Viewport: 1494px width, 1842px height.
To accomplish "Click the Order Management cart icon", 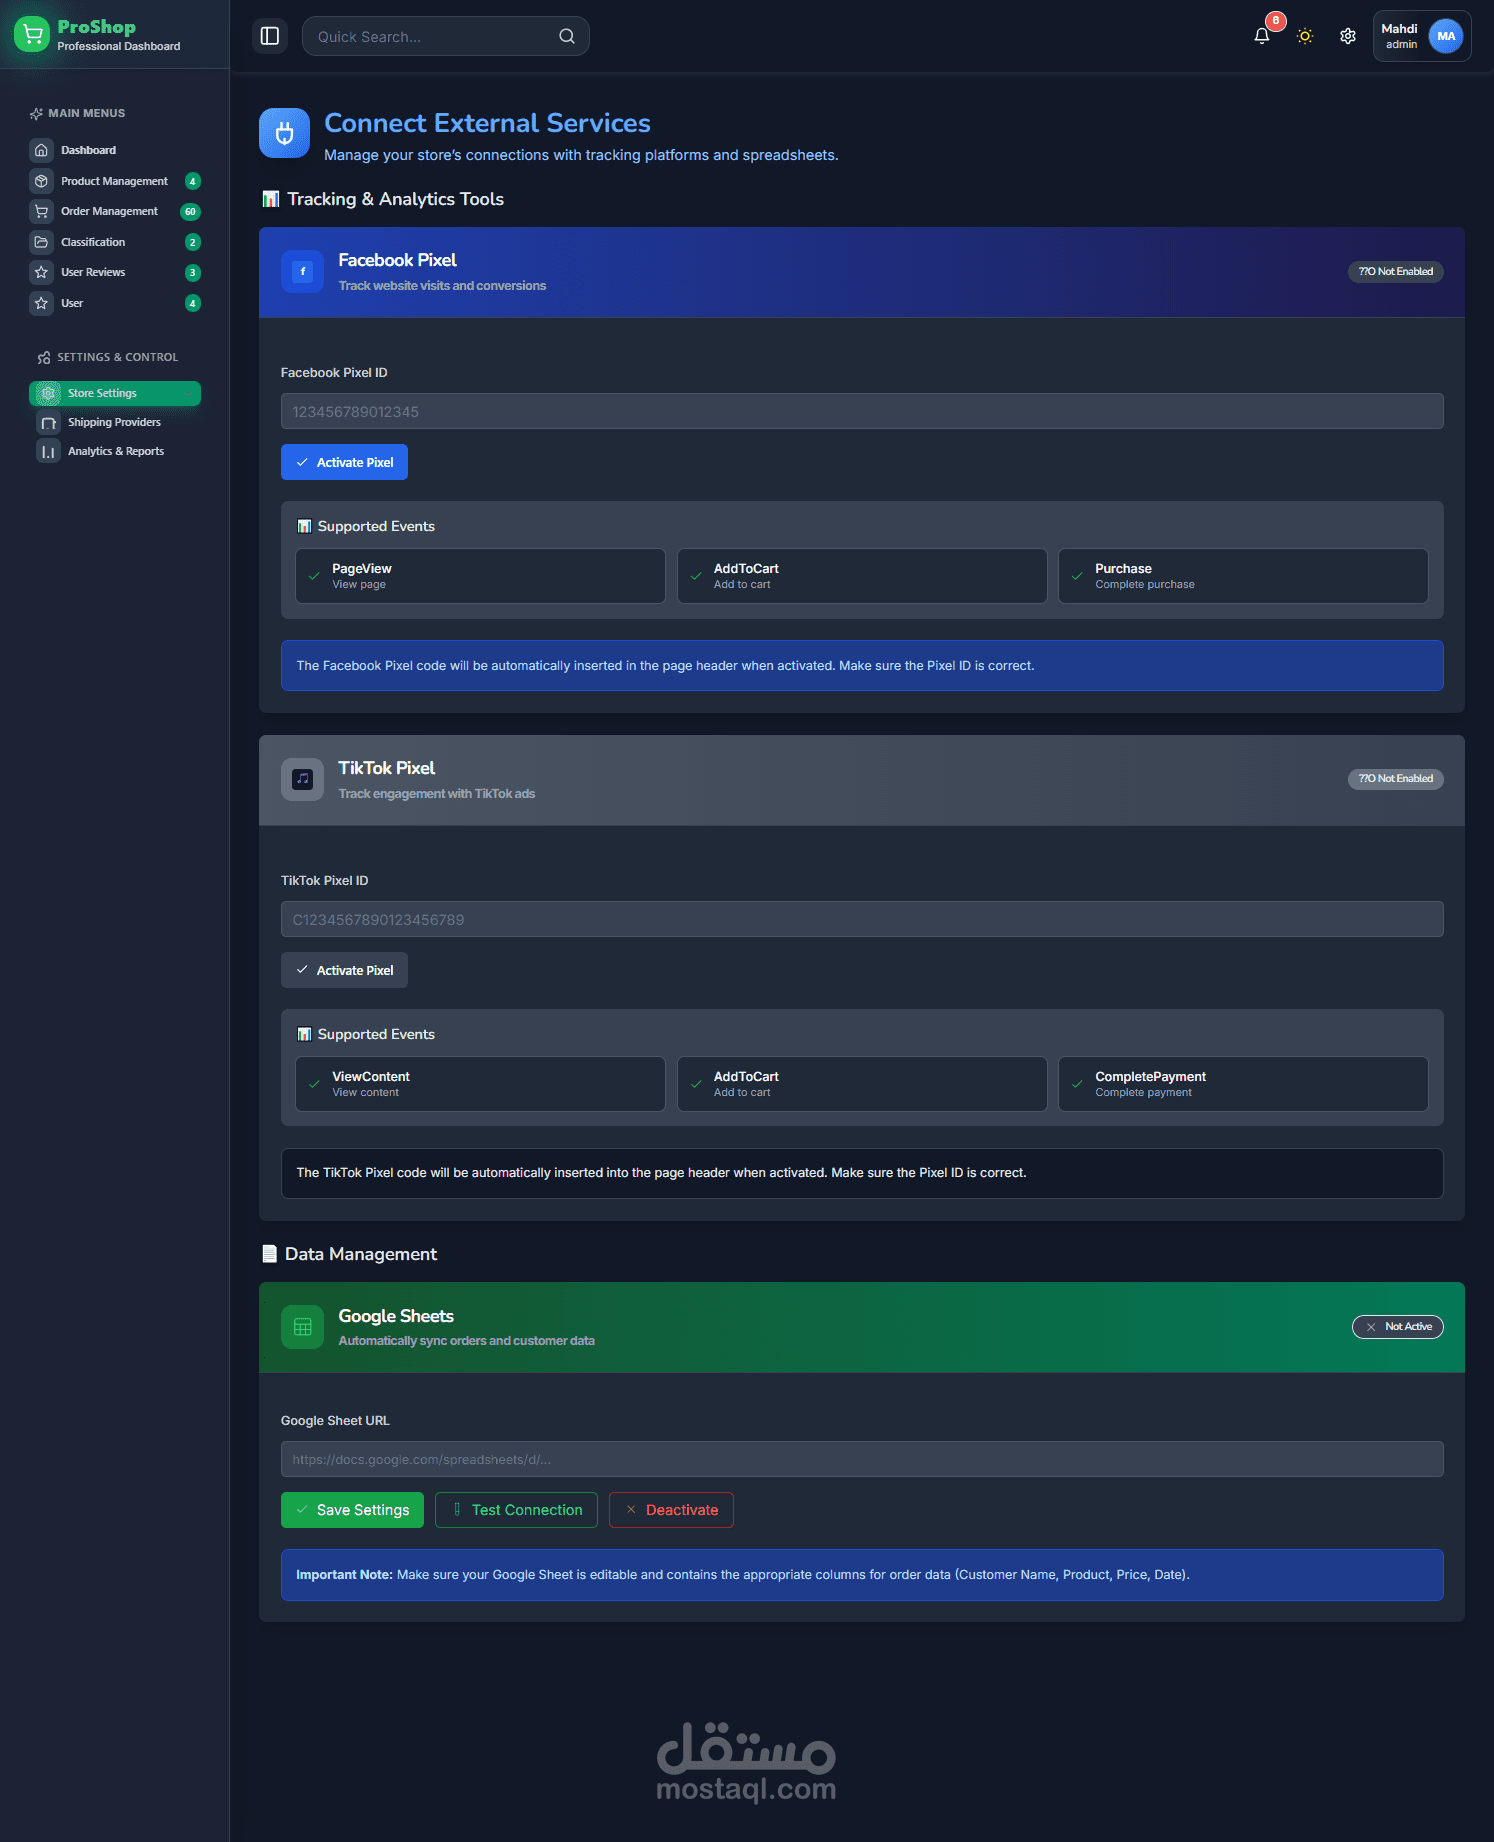I will click(41, 211).
